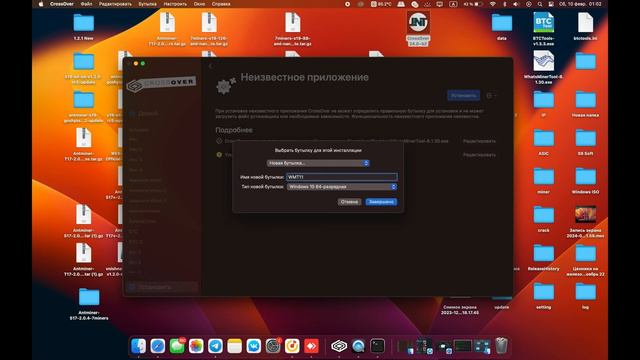This screenshot has width=640, height=360.
Task: Open the options dropdown beside Установить
Action: coord(491,96)
